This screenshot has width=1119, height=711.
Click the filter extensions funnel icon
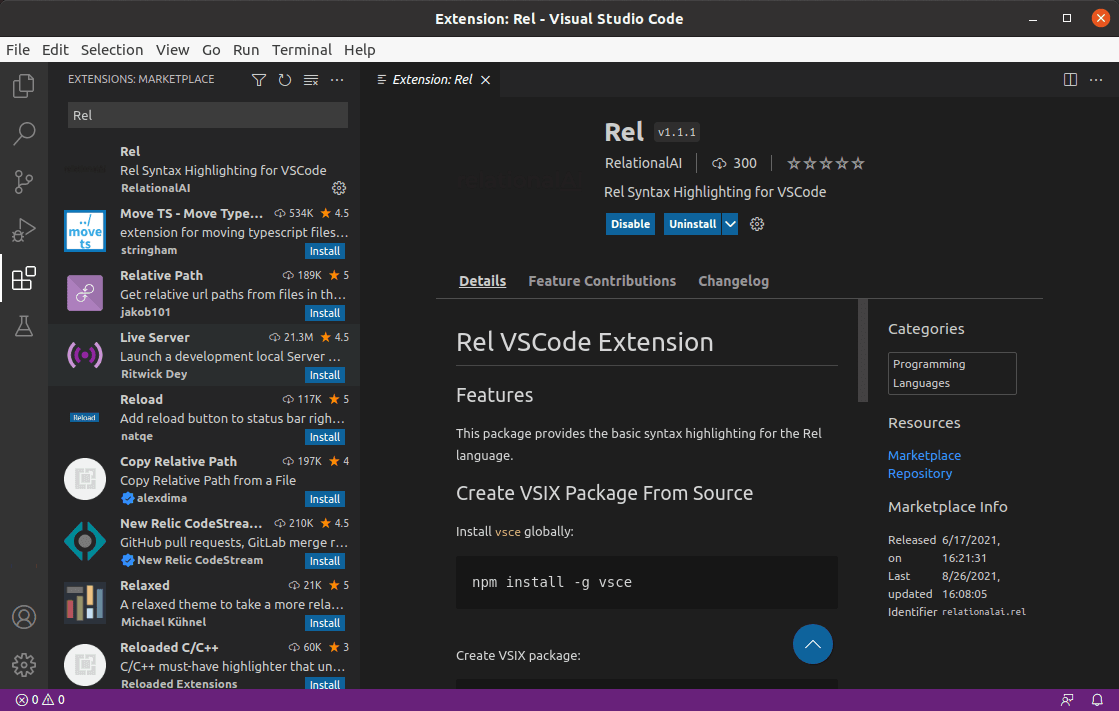259,80
